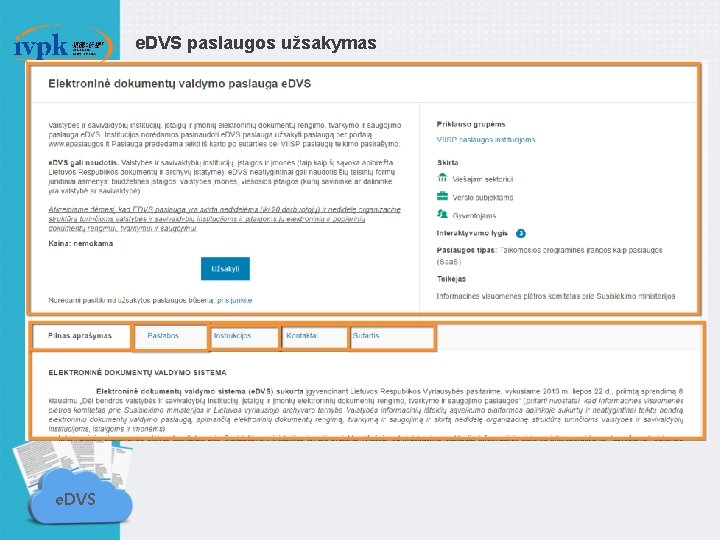Click the Verslo subjektams briefcase icon
Screen dimensions: 720x540
pos(442,196)
